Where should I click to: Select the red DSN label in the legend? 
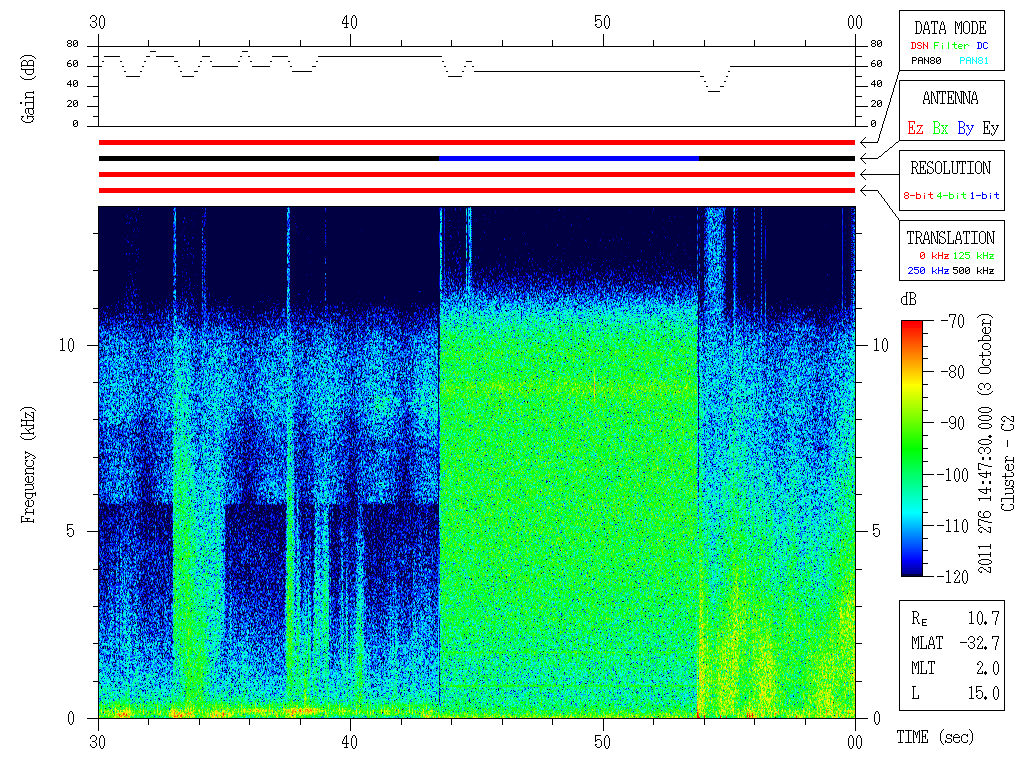[919, 46]
